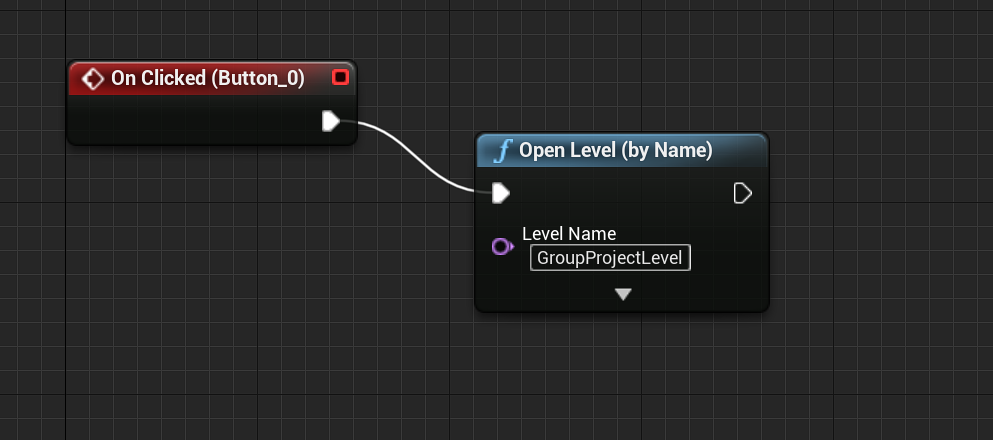Click the function f icon on Open Level node
The width and height of the screenshot is (993, 440).
(x=503, y=151)
